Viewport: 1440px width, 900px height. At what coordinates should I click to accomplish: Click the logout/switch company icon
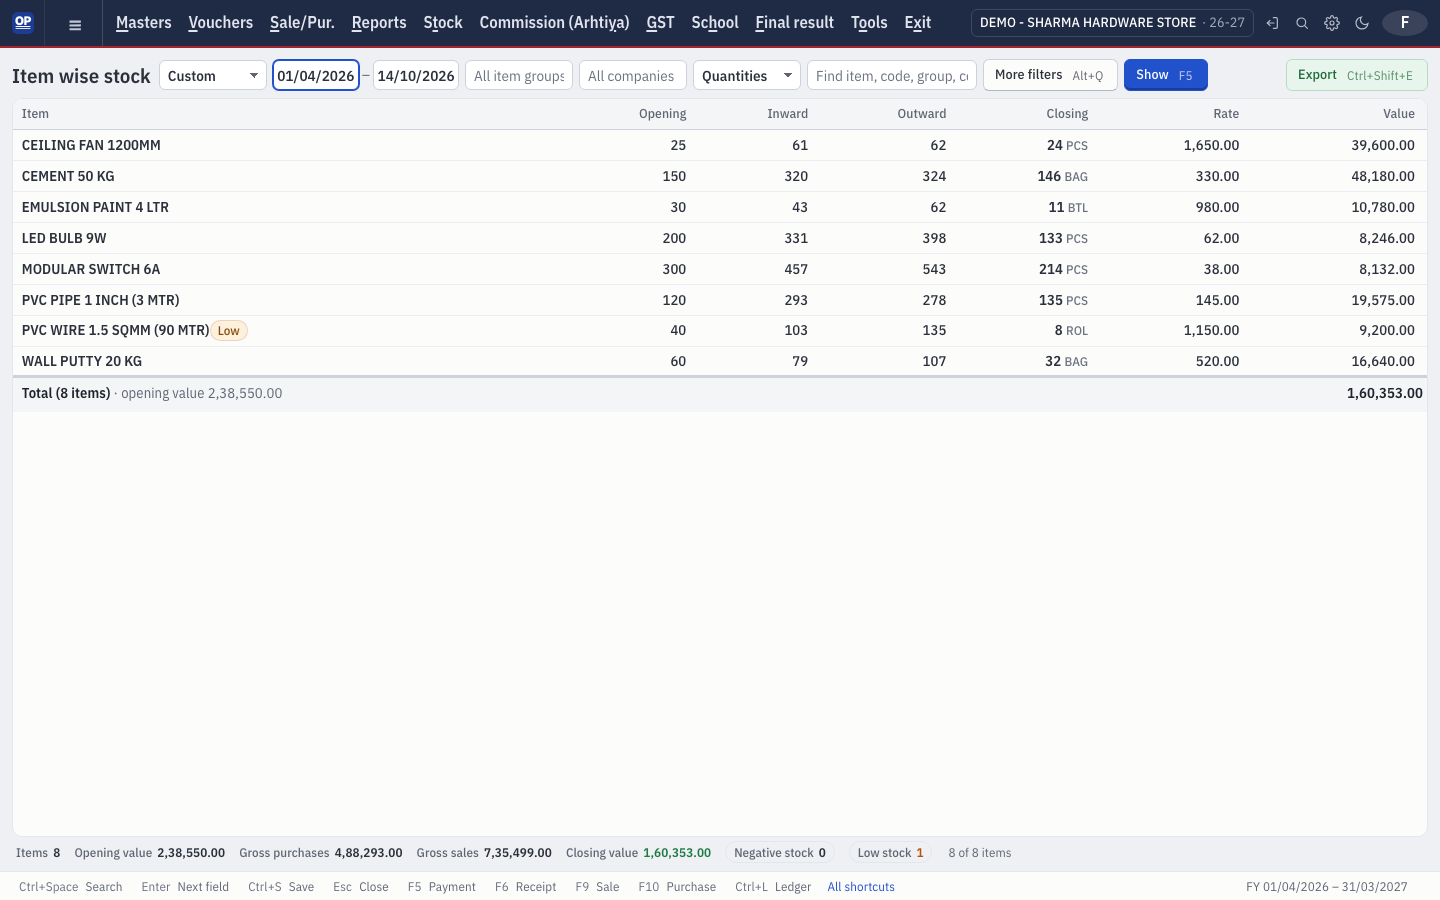(1272, 23)
